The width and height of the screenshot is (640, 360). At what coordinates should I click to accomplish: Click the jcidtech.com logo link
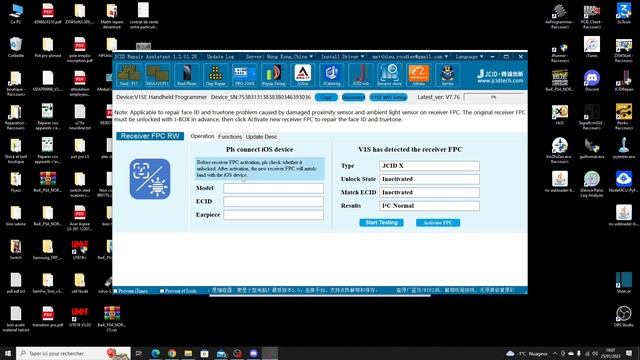[x=500, y=76]
